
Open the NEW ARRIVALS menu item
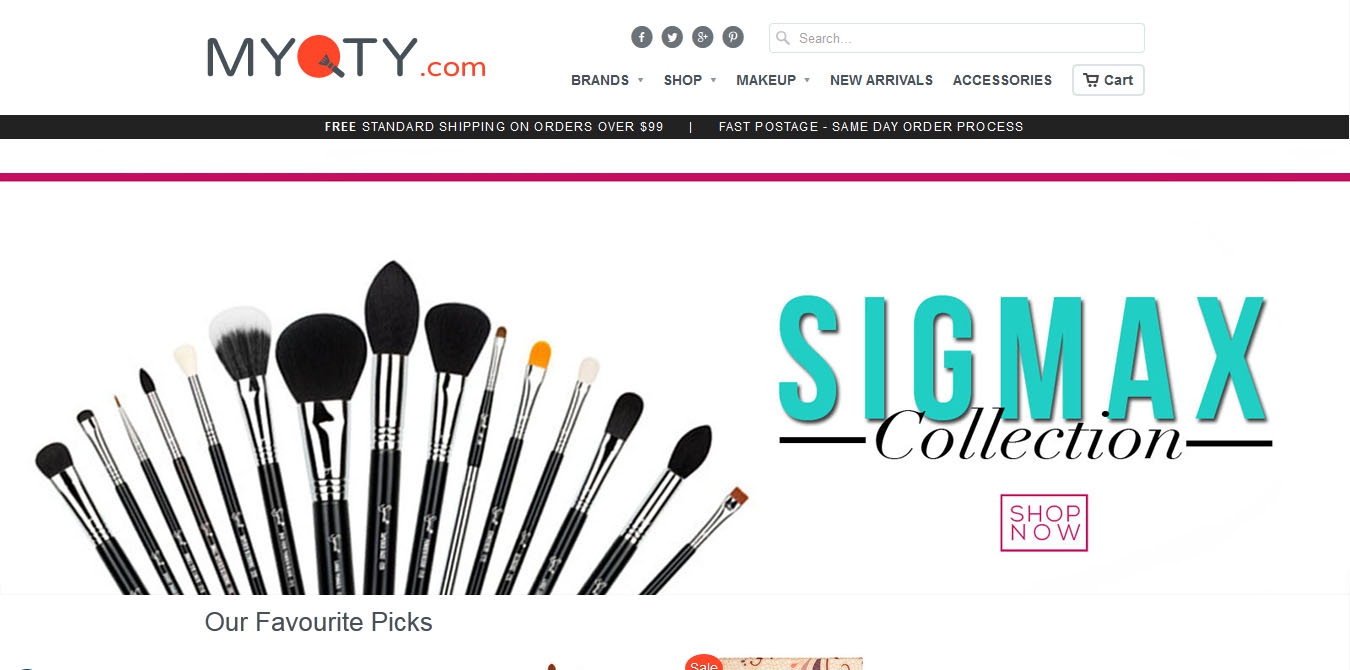tap(881, 80)
